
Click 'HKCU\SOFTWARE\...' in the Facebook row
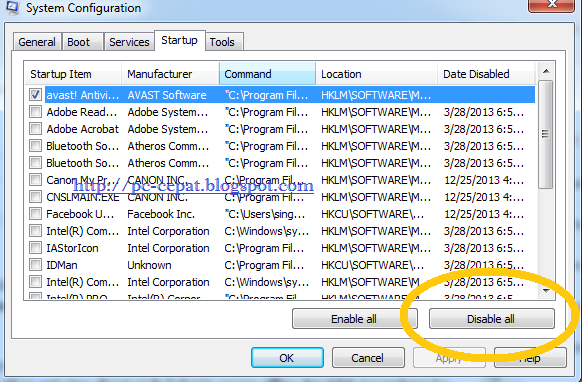point(373,214)
